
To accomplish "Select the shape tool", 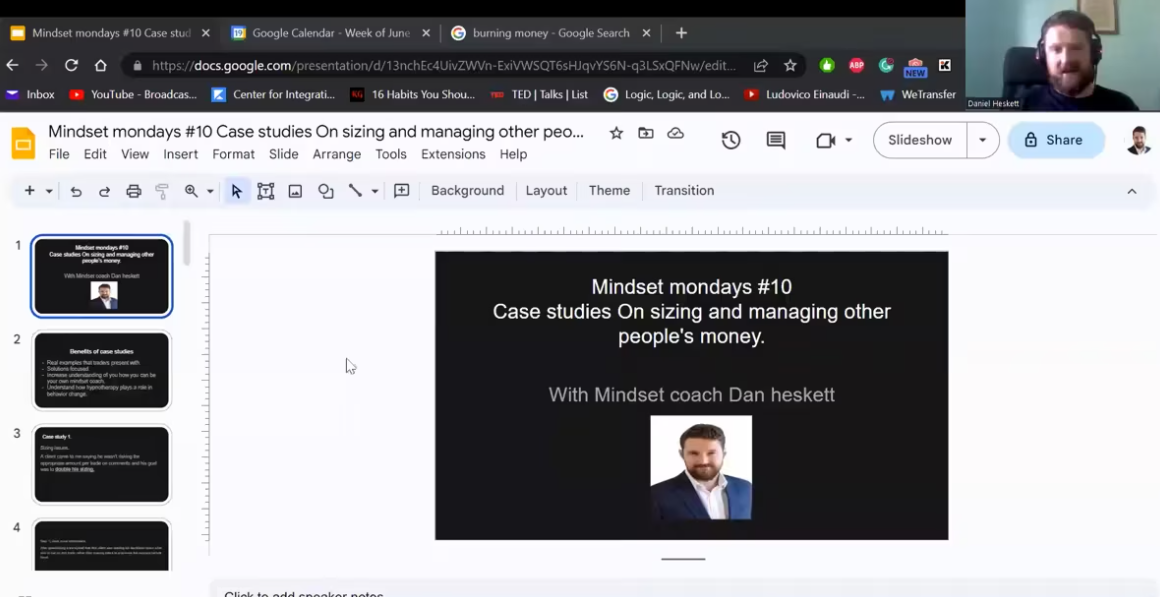I will pyautogui.click(x=326, y=191).
